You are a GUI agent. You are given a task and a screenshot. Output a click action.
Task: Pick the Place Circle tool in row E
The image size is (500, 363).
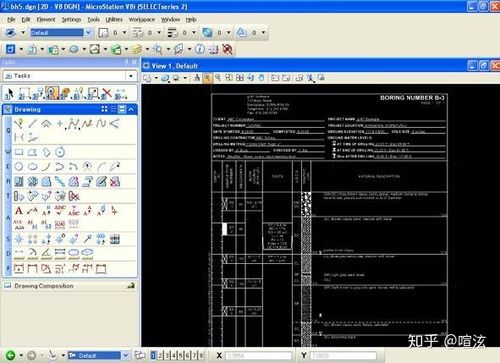[19, 167]
